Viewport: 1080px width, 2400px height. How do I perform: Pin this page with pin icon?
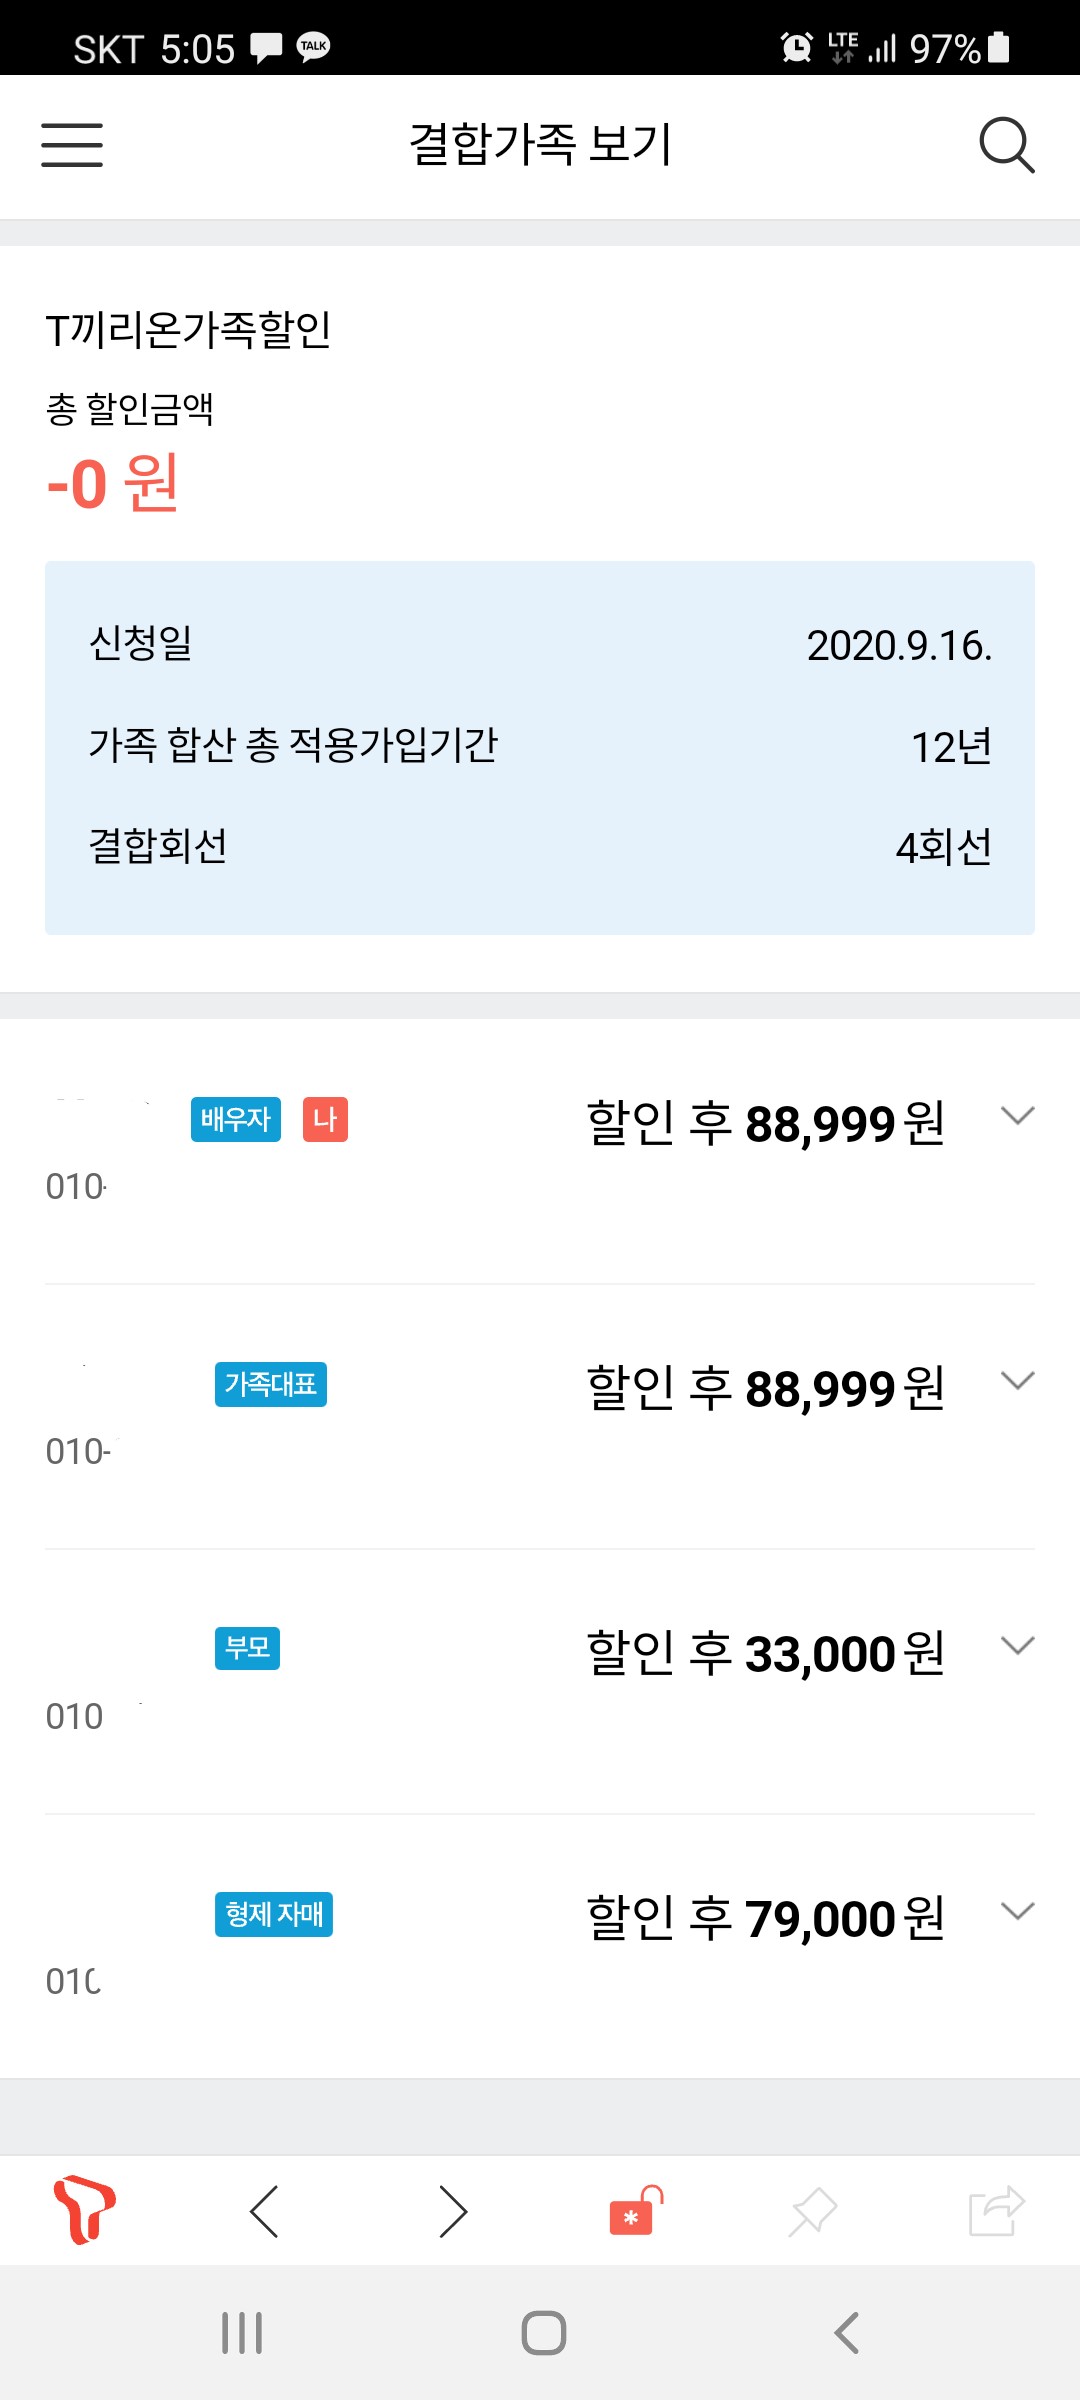point(813,2211)
